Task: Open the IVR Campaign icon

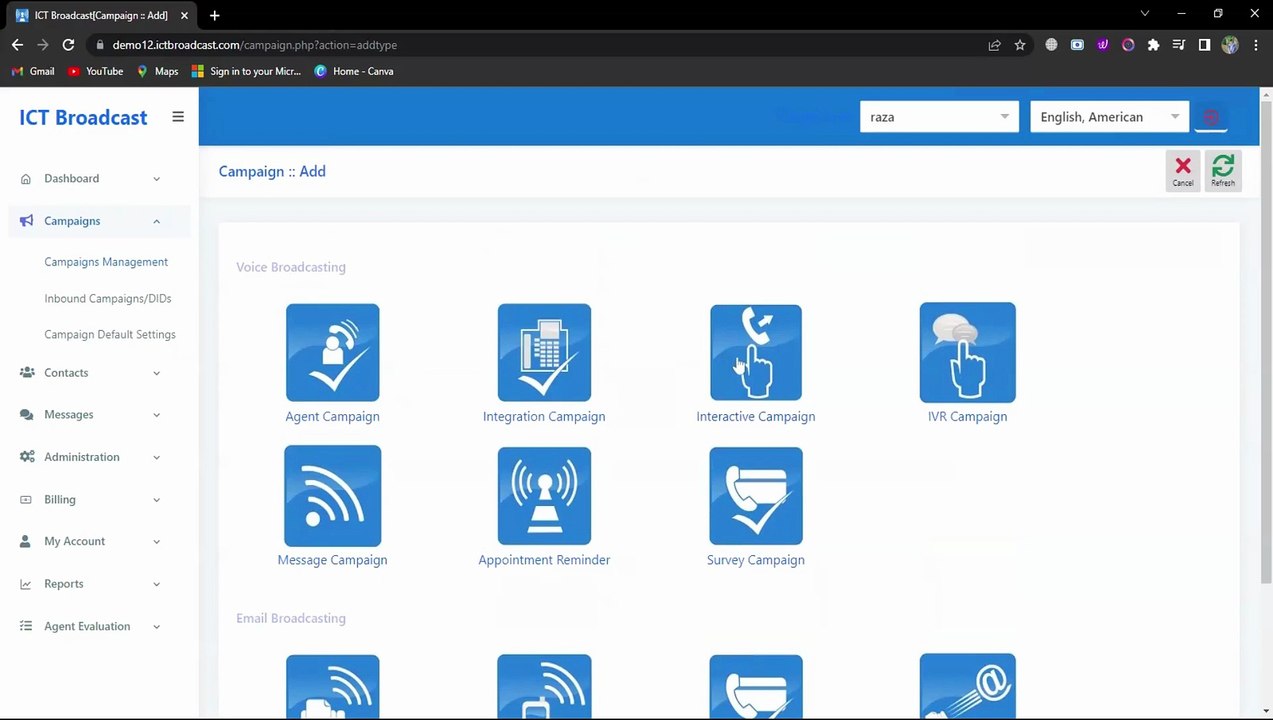Action: tap(967, 353)
